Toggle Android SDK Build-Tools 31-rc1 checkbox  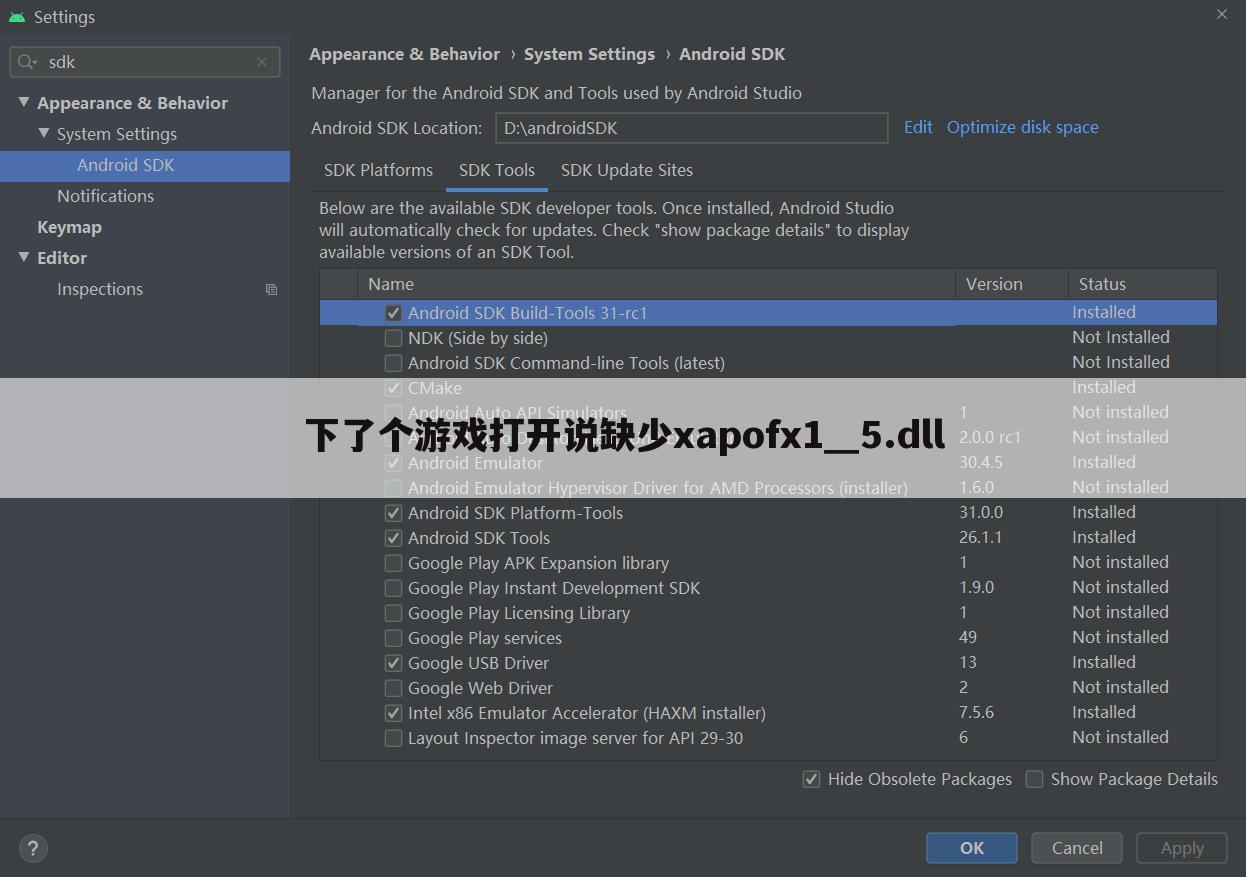(393, 313)
